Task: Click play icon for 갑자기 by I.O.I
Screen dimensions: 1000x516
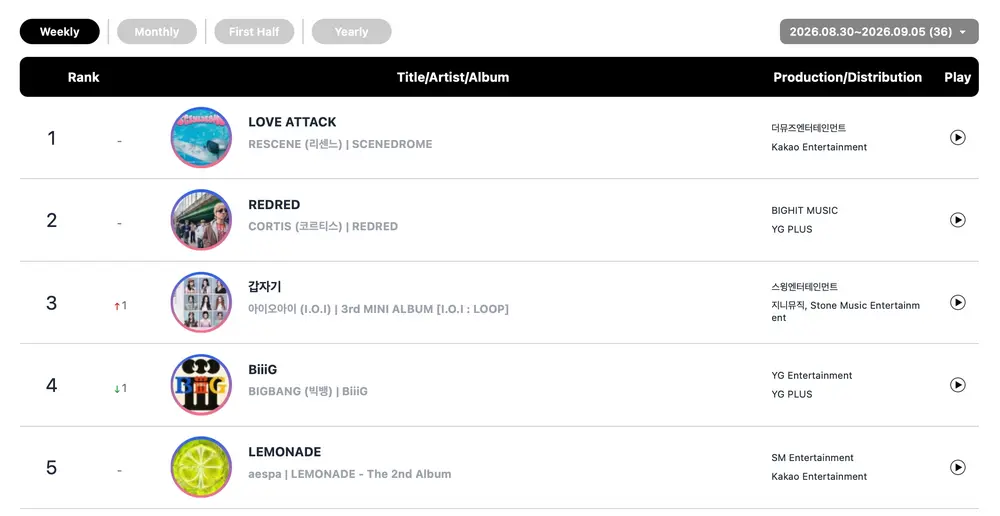Action: tap(957, 302)
